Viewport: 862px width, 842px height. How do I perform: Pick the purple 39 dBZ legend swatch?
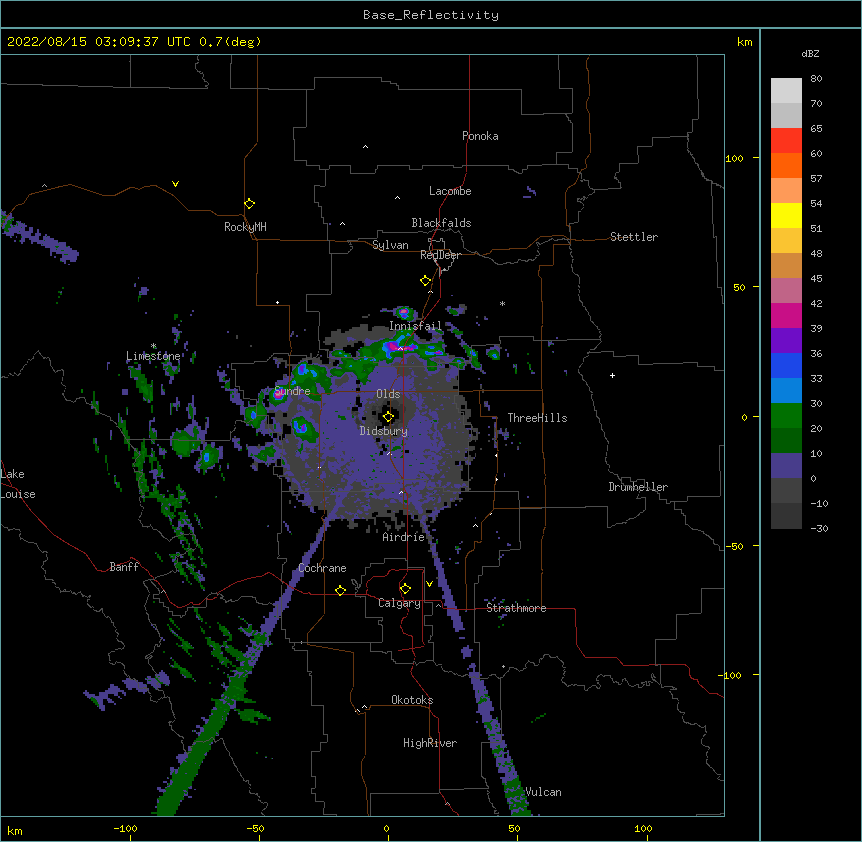coord(786,341)
